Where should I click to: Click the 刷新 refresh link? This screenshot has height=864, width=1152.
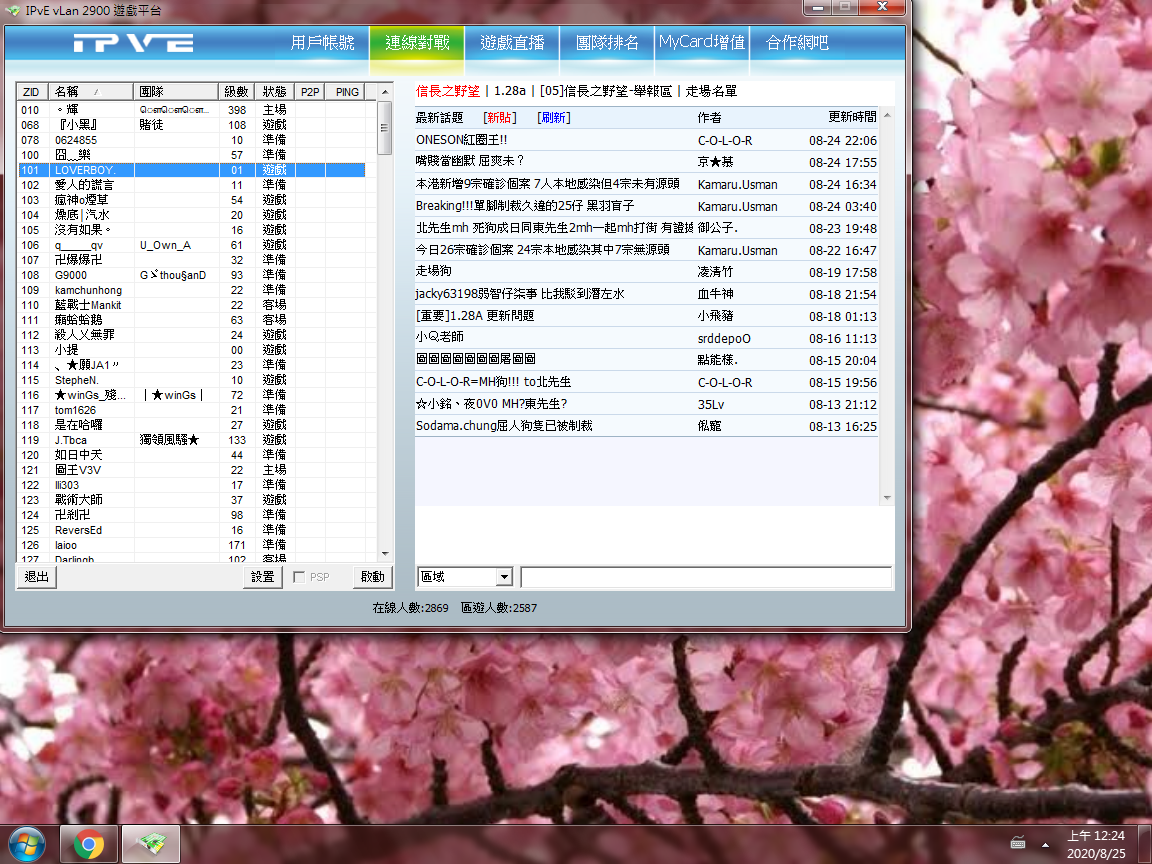pos(554,118)
